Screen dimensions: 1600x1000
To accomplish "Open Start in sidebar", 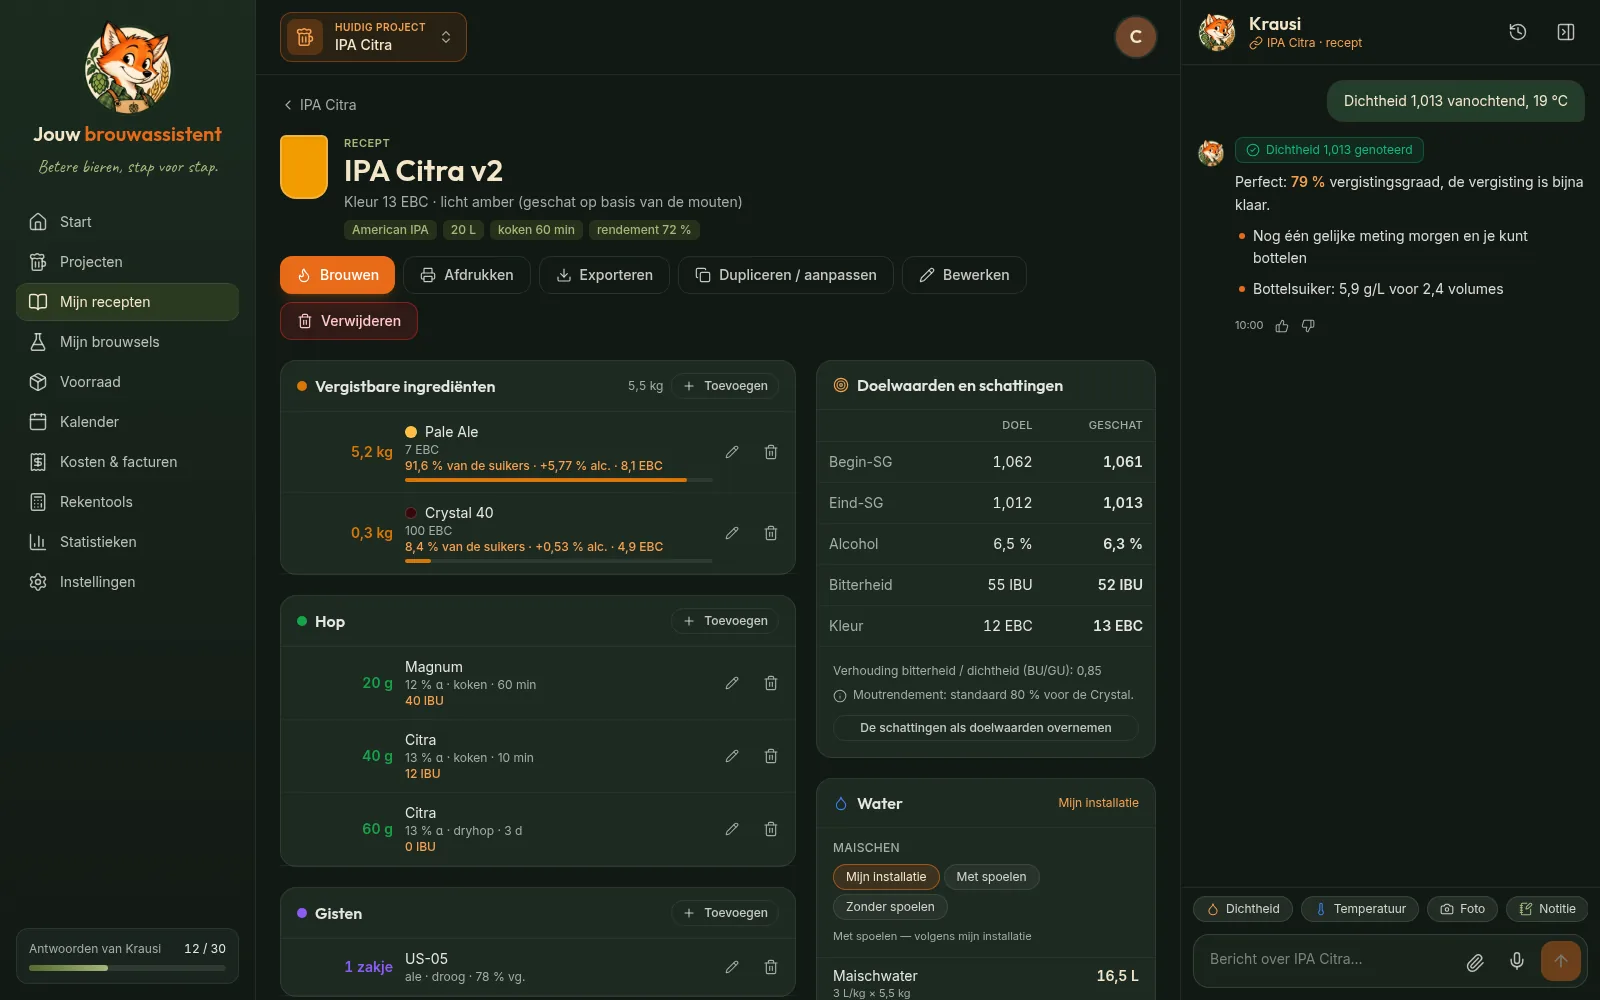I will [127, 222].
